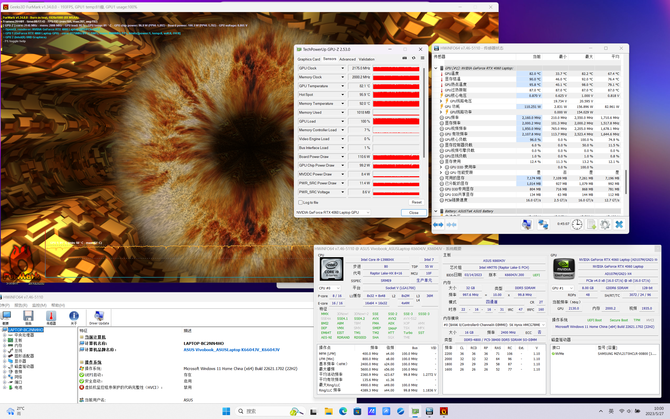Screen dimensions: 670x419
Task: Open the ASUS Vivobook brand name link
Action: [x=232, y=349]
